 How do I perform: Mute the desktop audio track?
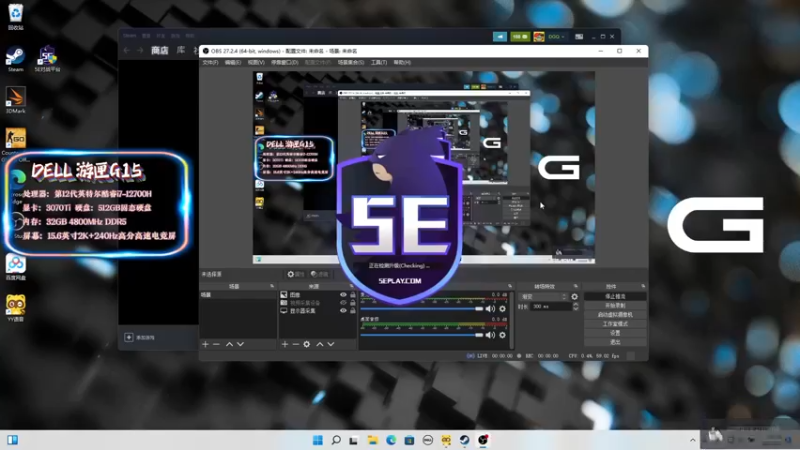pos(490,335)
